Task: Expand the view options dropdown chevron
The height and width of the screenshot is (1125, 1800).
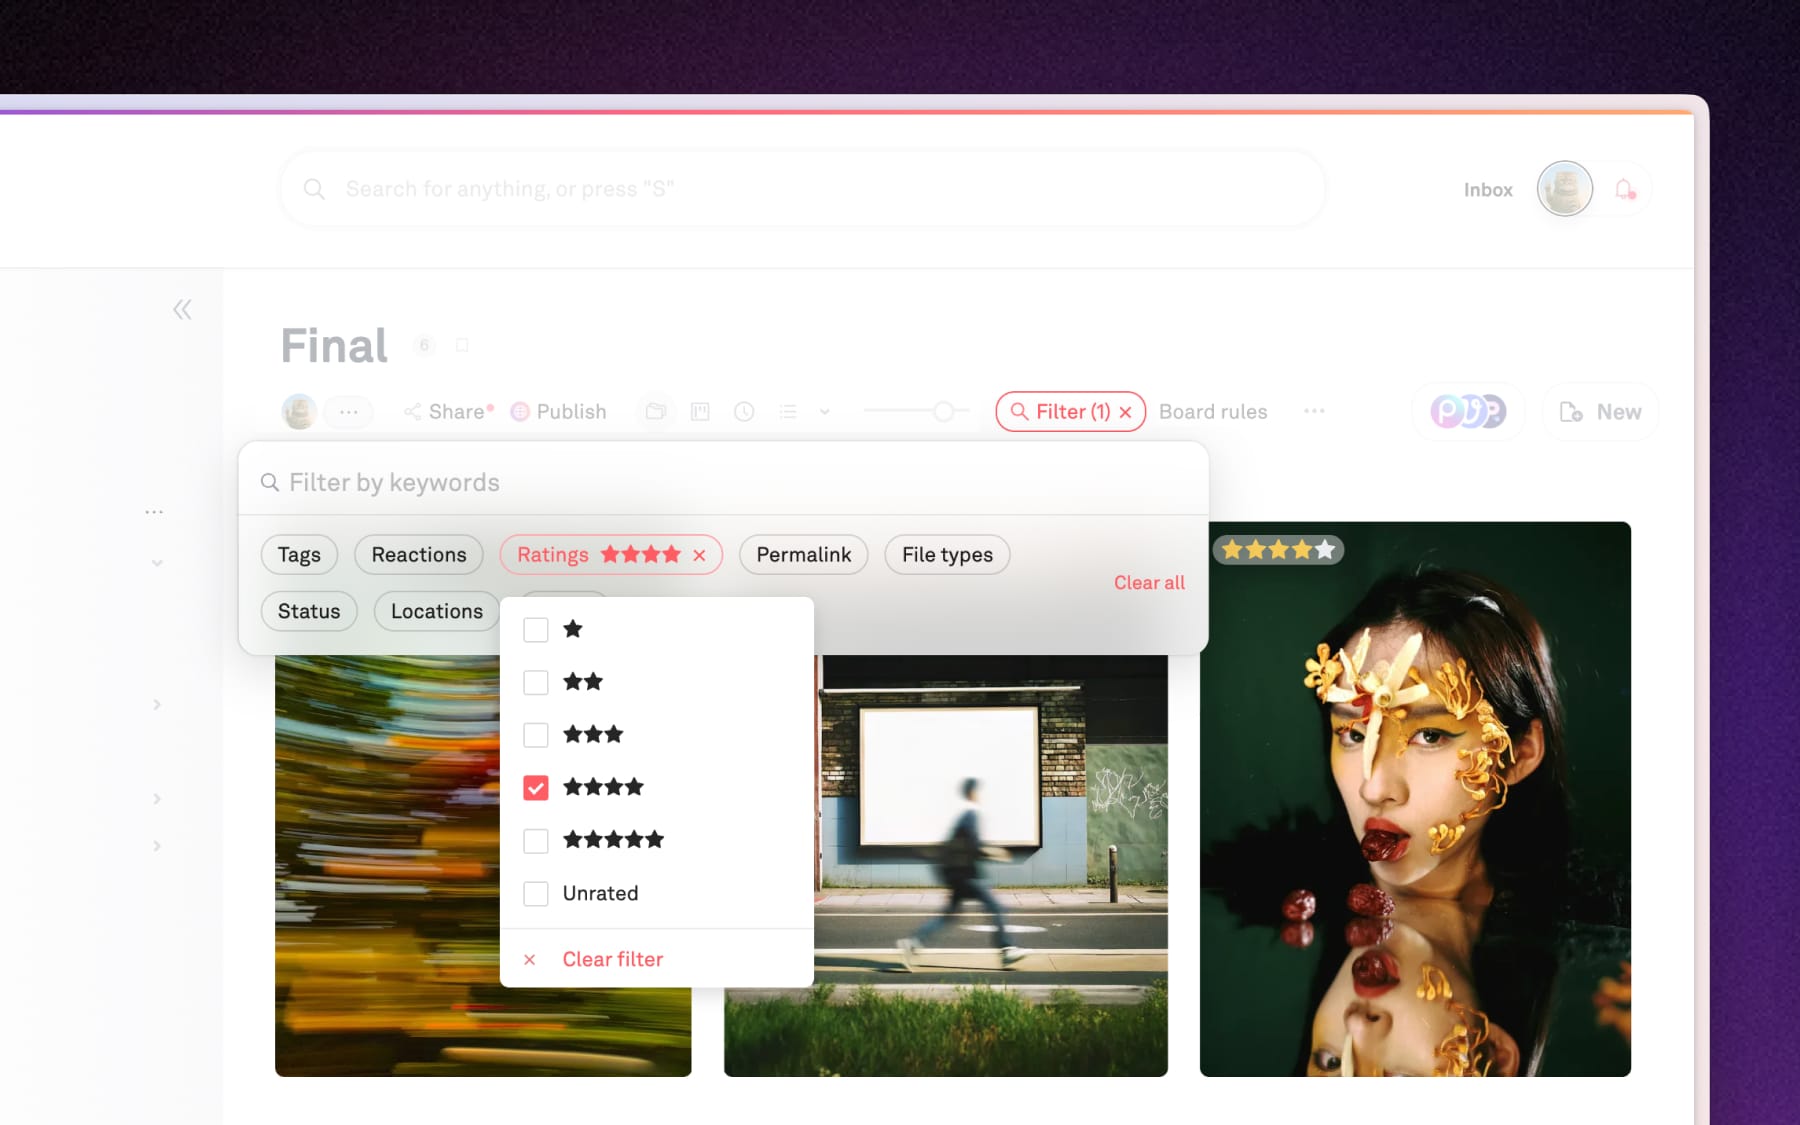Action: pos(825,412)
